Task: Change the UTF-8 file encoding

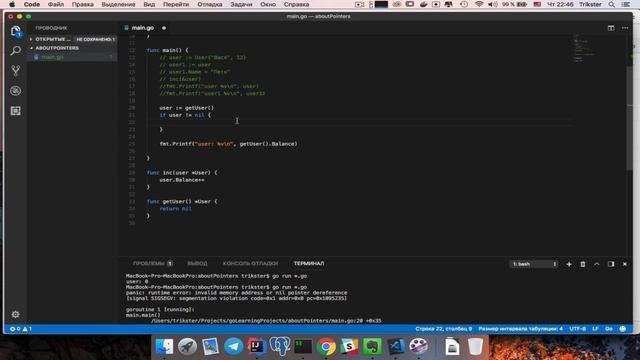Action: coord(577,329)
